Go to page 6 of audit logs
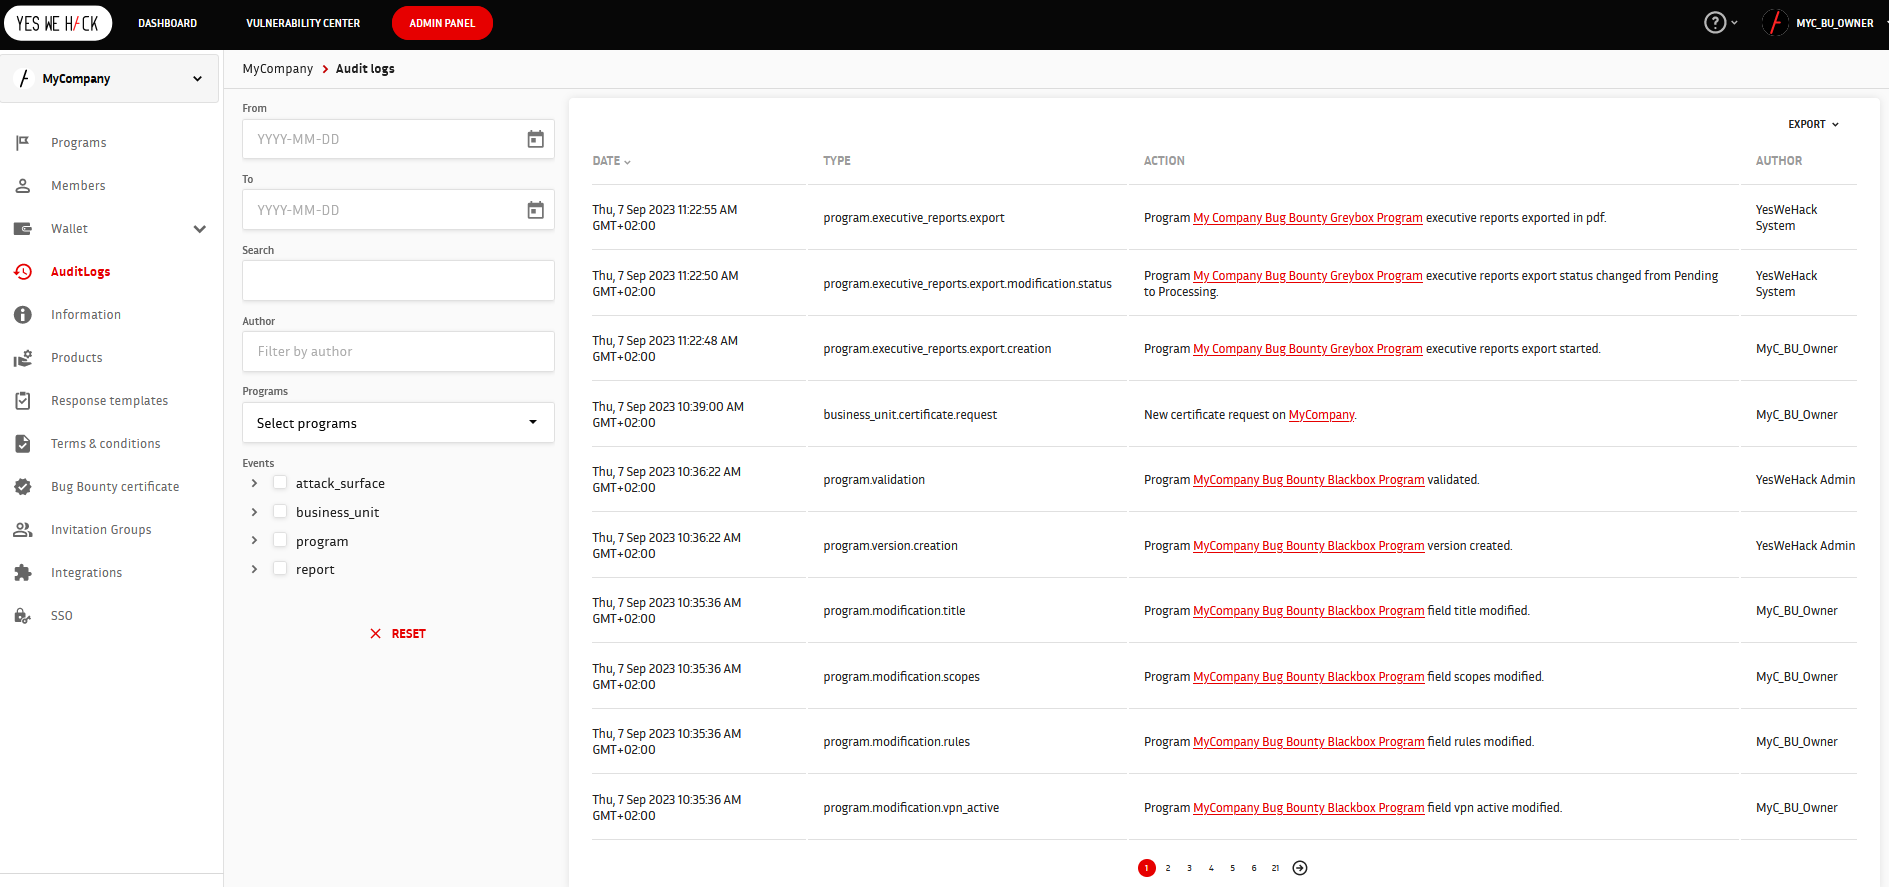The height and width of the screenshot is (887, 1889). (x=1254, y=868)
